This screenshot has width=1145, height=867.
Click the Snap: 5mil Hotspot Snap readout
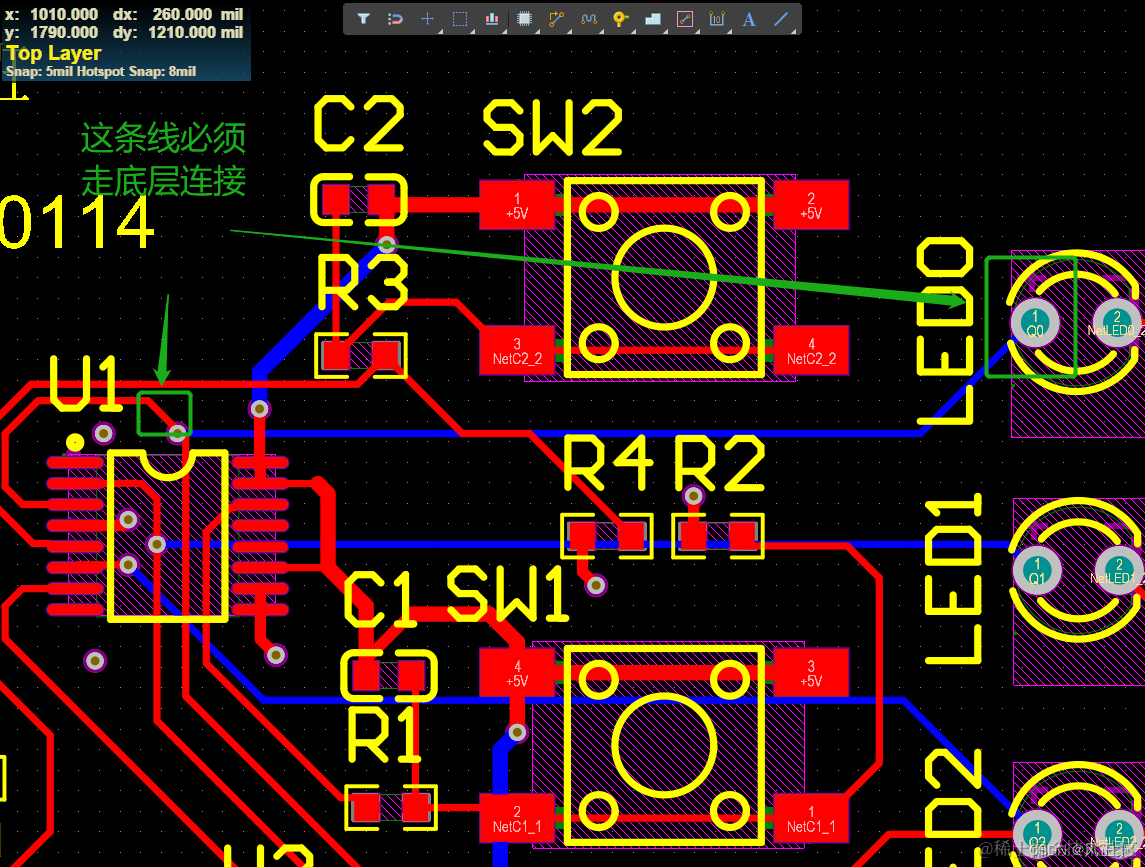coord(101,72)
